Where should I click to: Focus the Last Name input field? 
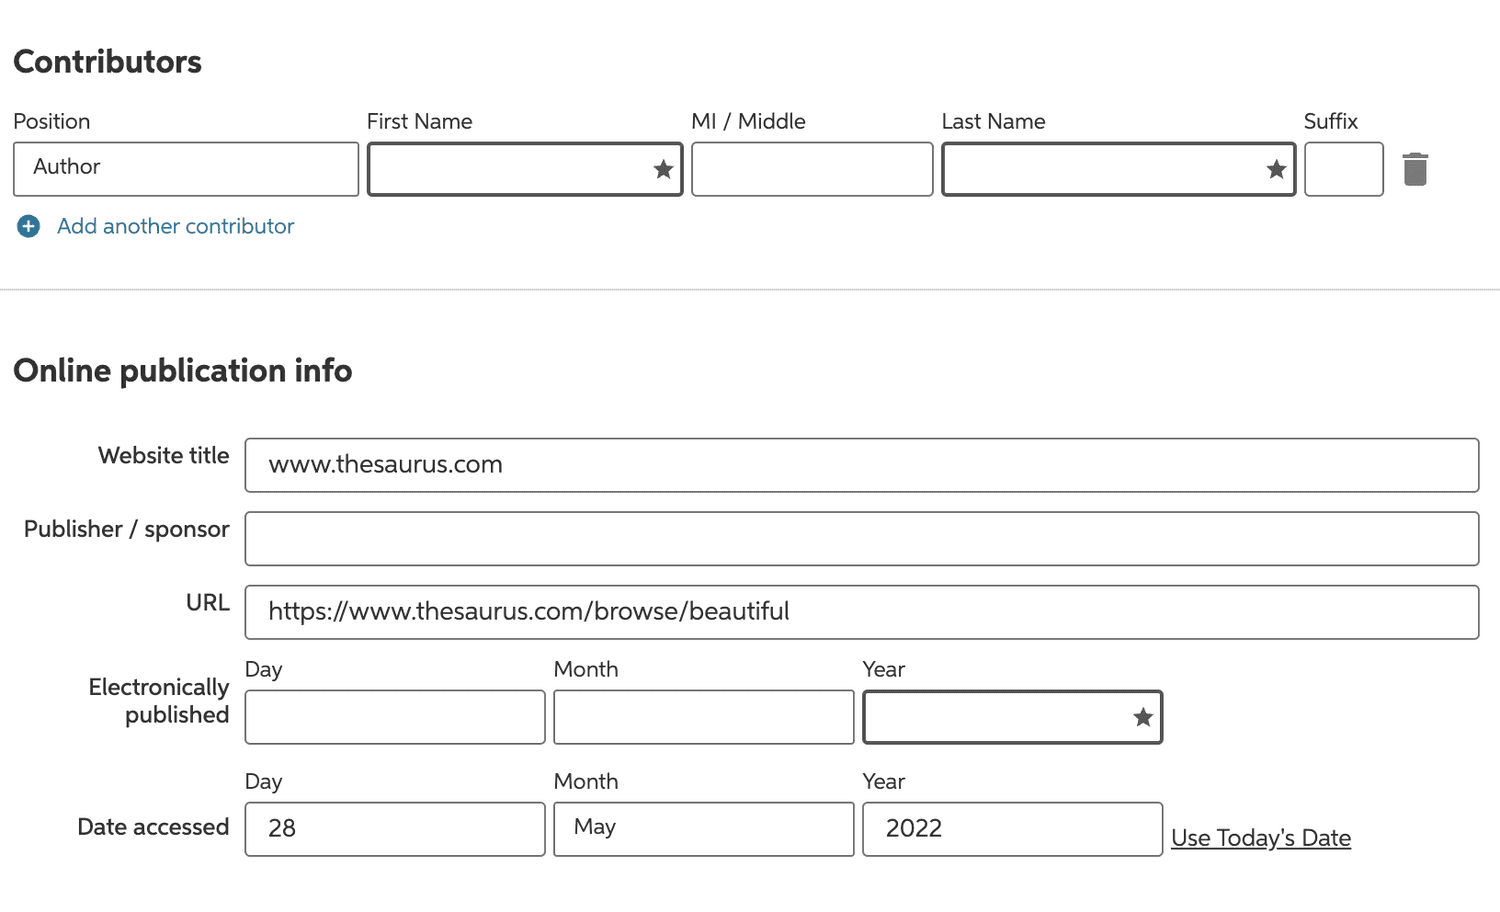[1119, 169]
